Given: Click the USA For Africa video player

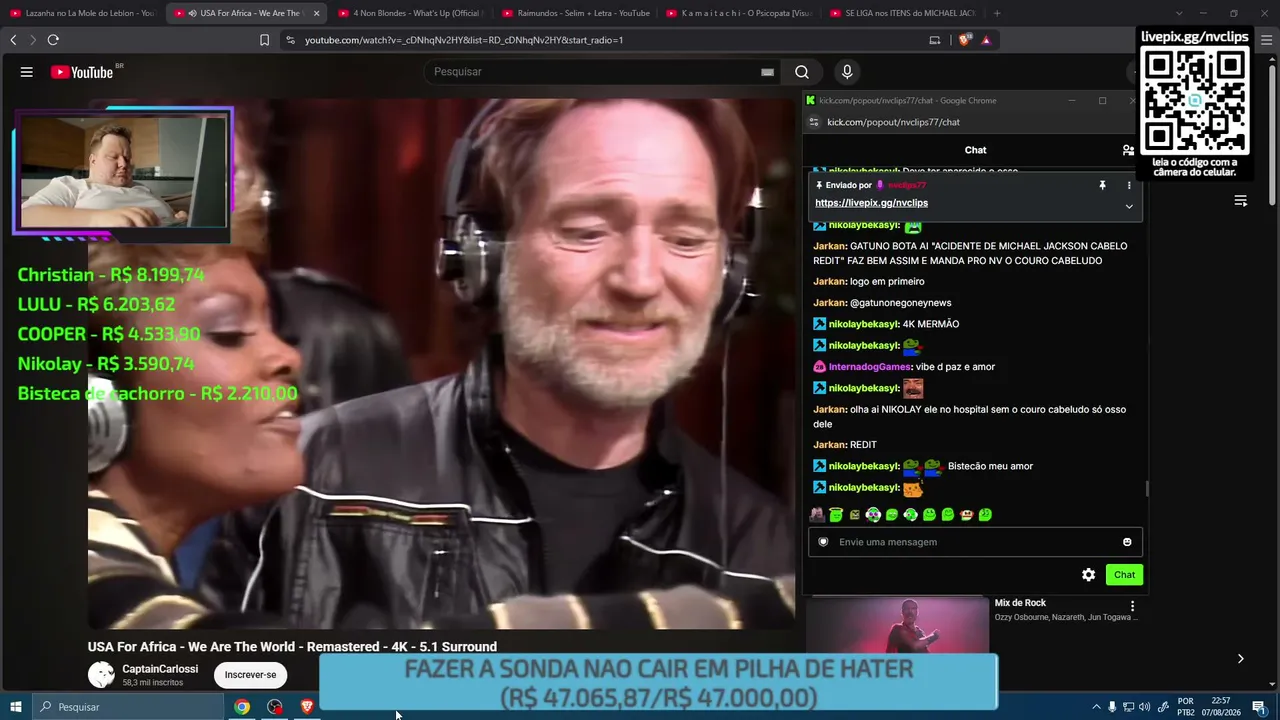Looking at the screenshot, I should pos(441,364).
